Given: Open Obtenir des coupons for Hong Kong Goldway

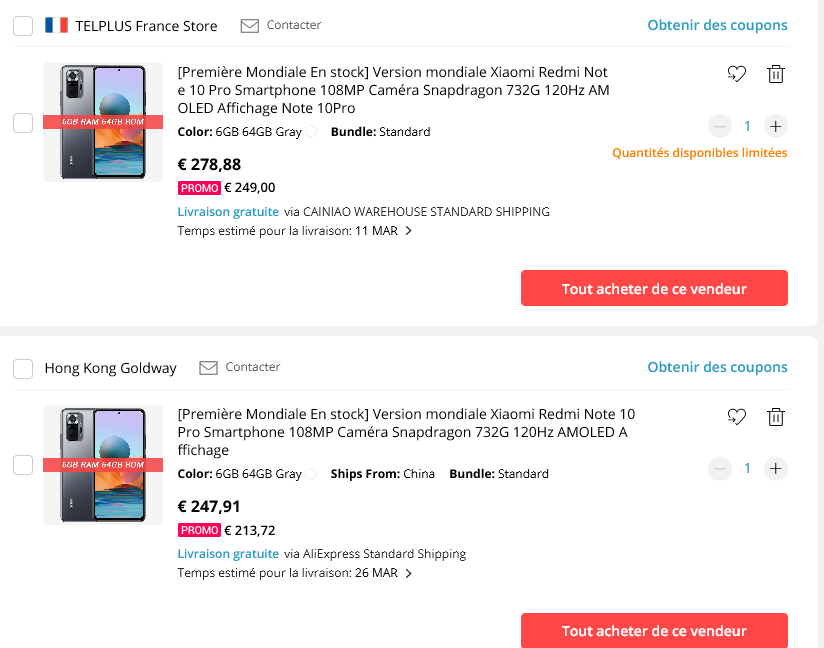Looking at the screenshot, I should click(717, 367).
